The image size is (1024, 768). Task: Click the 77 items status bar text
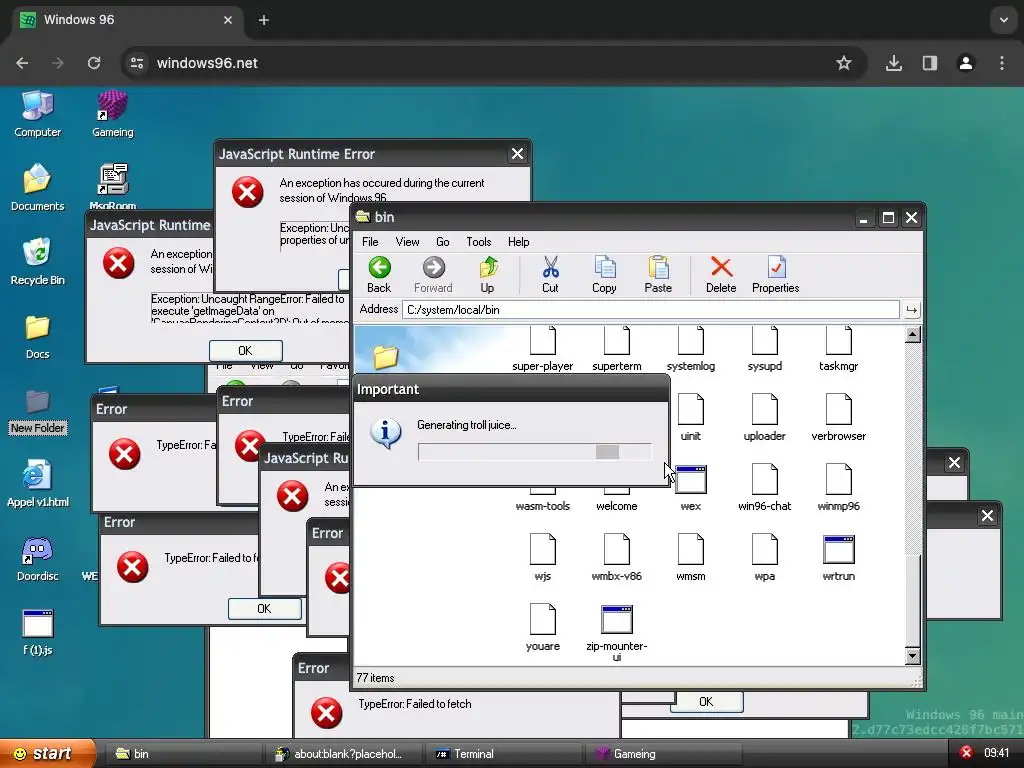[376, 678]
